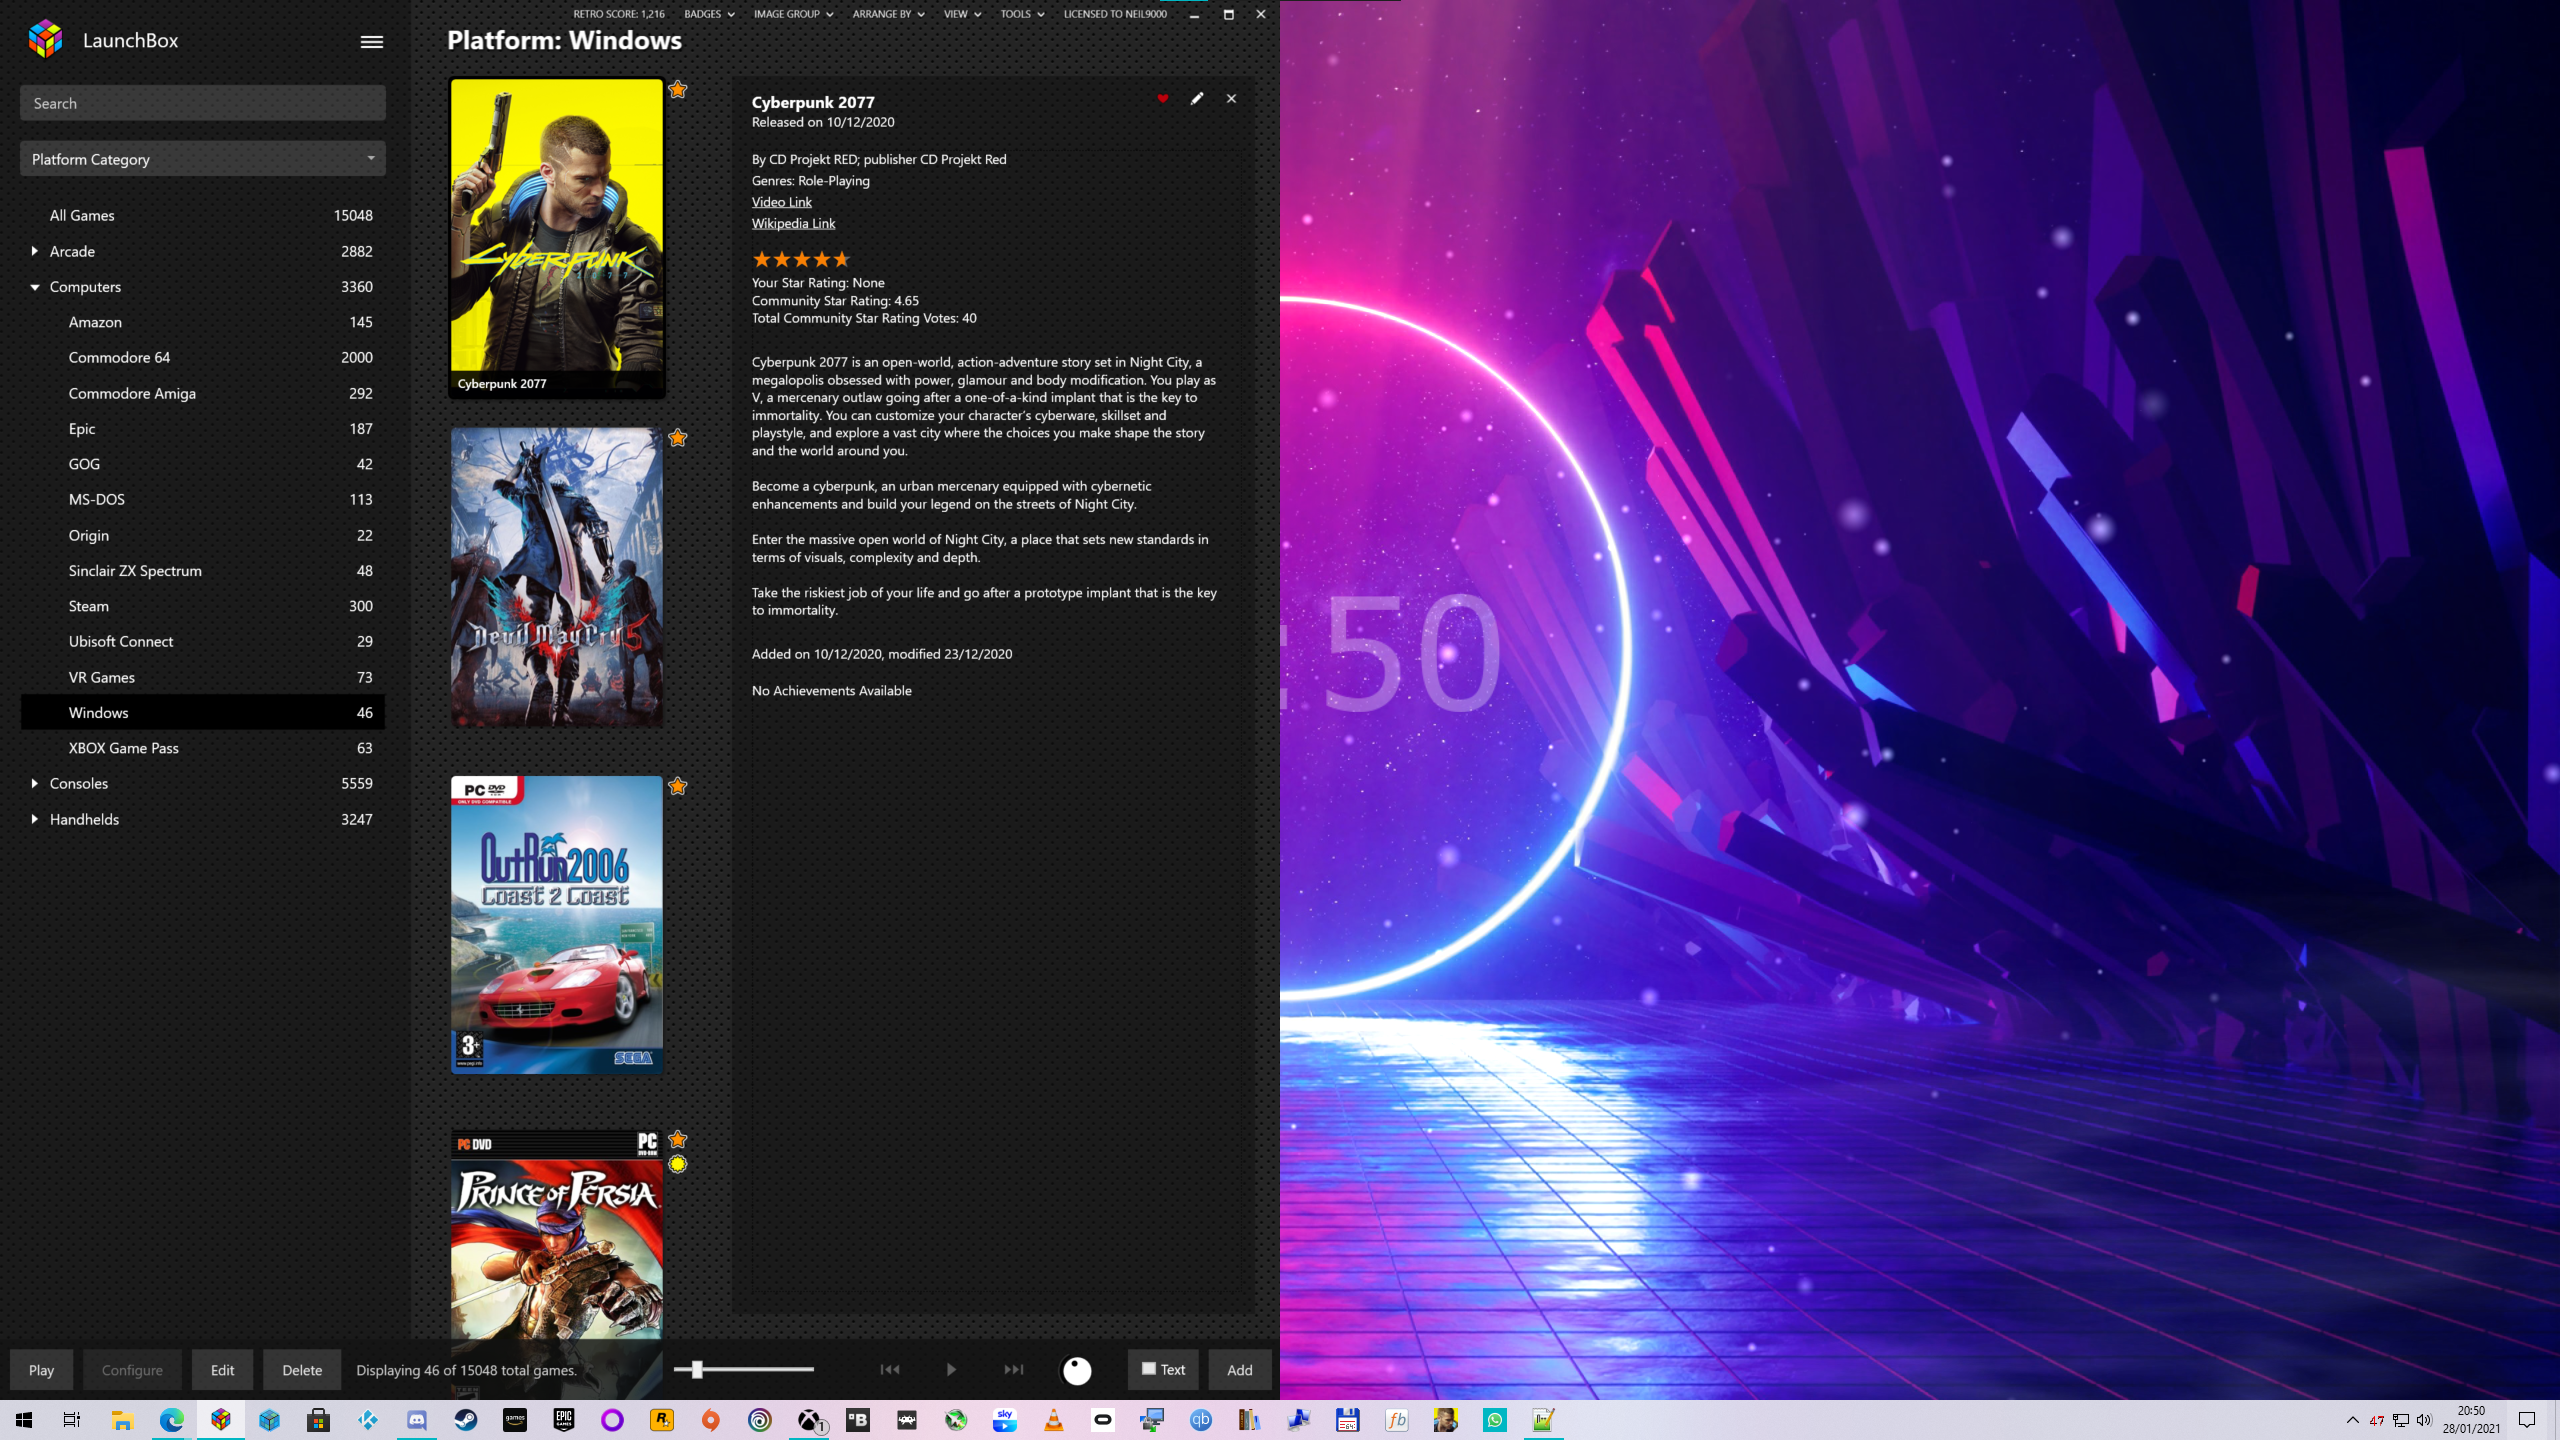This screenshot has height=1440, width=2560.
Task: Expand the Consoles category
Action: point(35,783)
